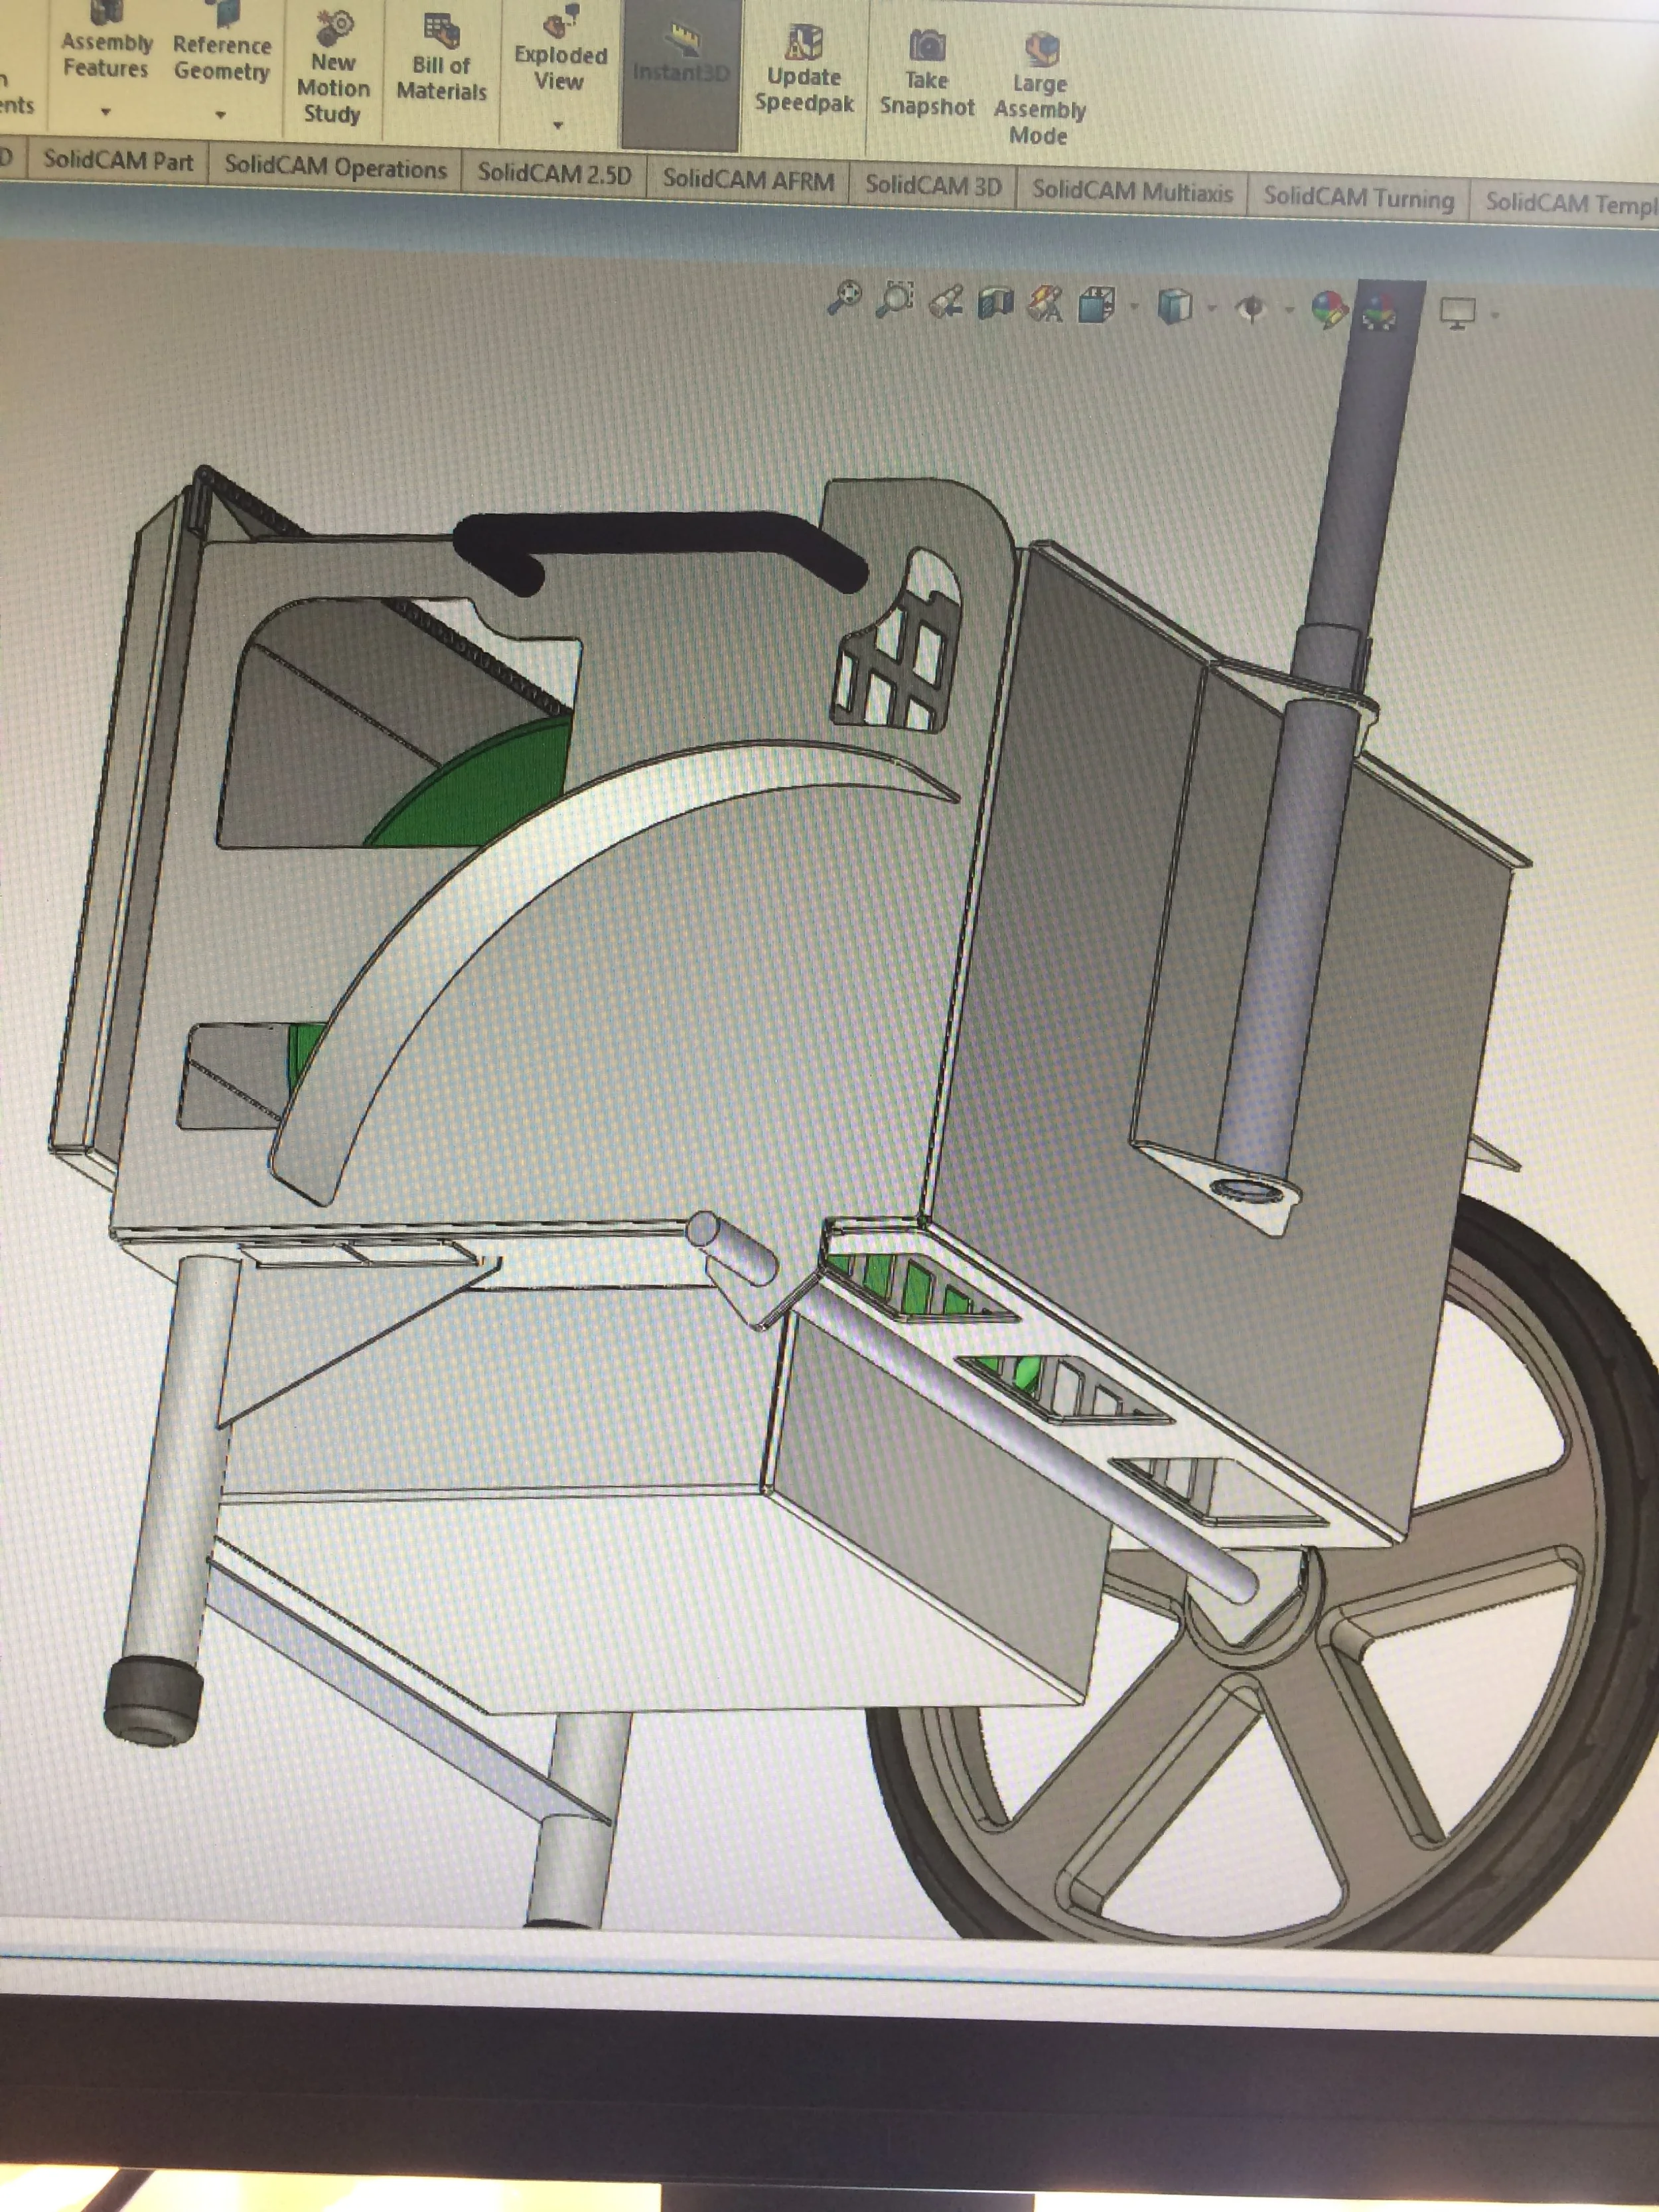1659x2212 pixels.
Task: Click the Display Style cube icon
Action: 1174,306
